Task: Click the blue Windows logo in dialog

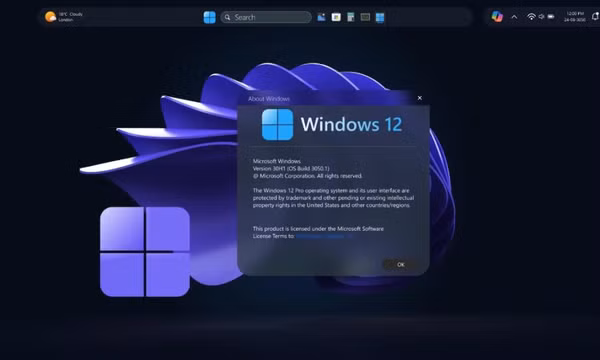Action: coord(277,124)
